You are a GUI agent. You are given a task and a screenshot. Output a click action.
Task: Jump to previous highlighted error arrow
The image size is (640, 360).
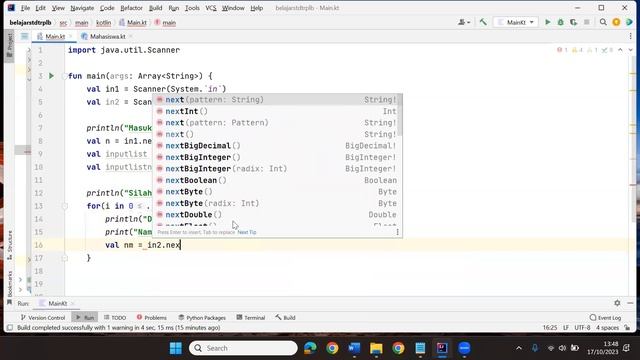point(620,50)
